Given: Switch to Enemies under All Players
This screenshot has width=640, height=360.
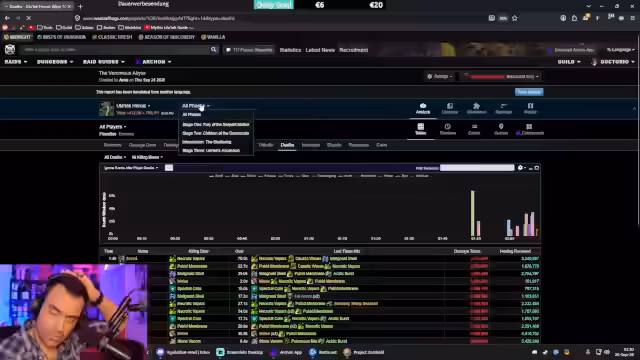Looking at the screenshot, I should click(126, 134).
